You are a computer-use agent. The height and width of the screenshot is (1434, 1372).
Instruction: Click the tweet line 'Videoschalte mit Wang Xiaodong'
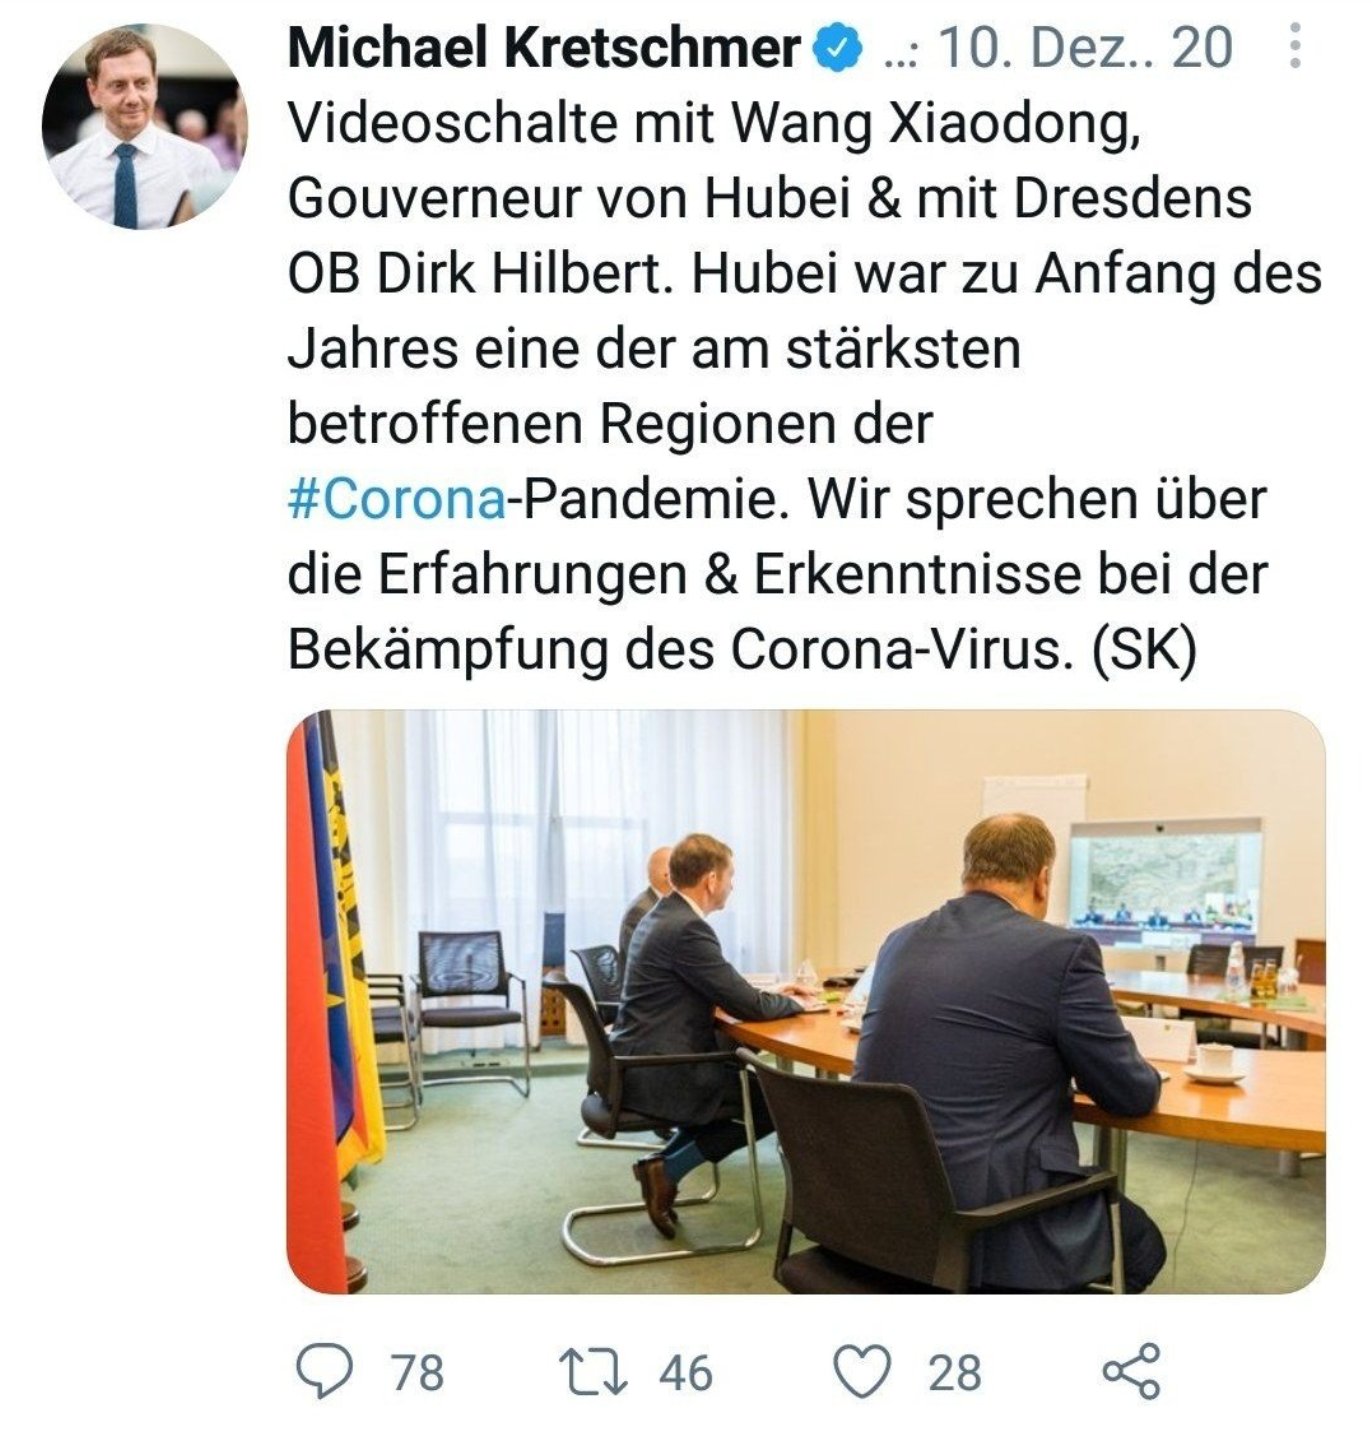714,124
